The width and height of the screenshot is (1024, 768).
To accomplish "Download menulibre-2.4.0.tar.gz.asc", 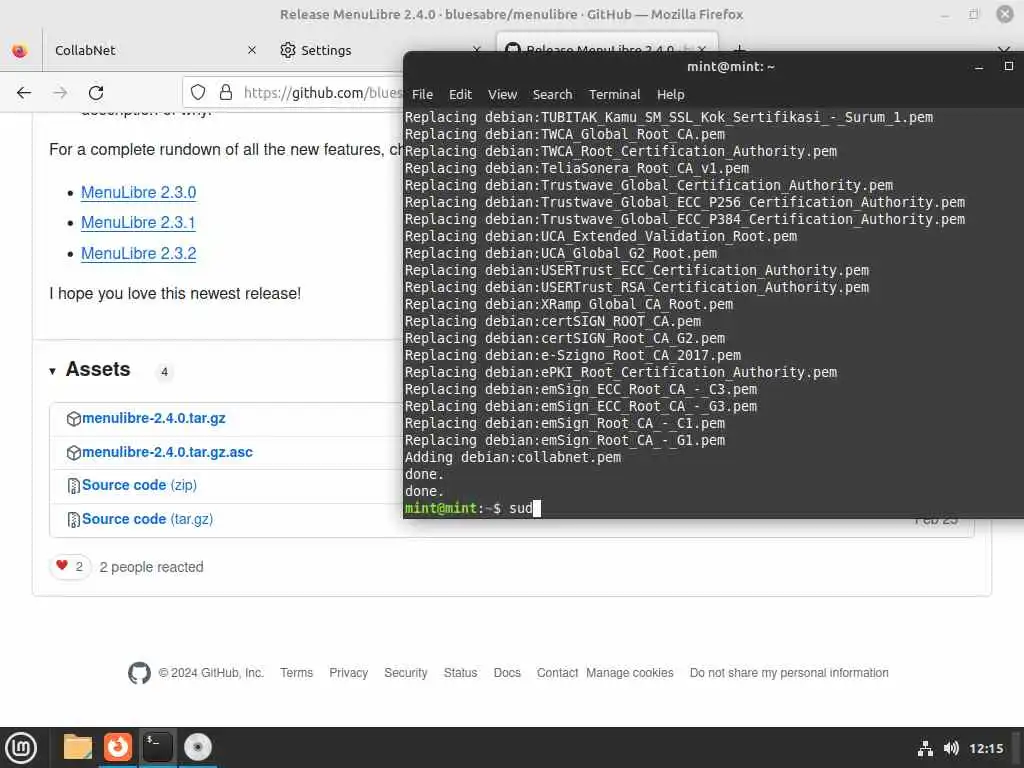I will (x=167, y=452).
